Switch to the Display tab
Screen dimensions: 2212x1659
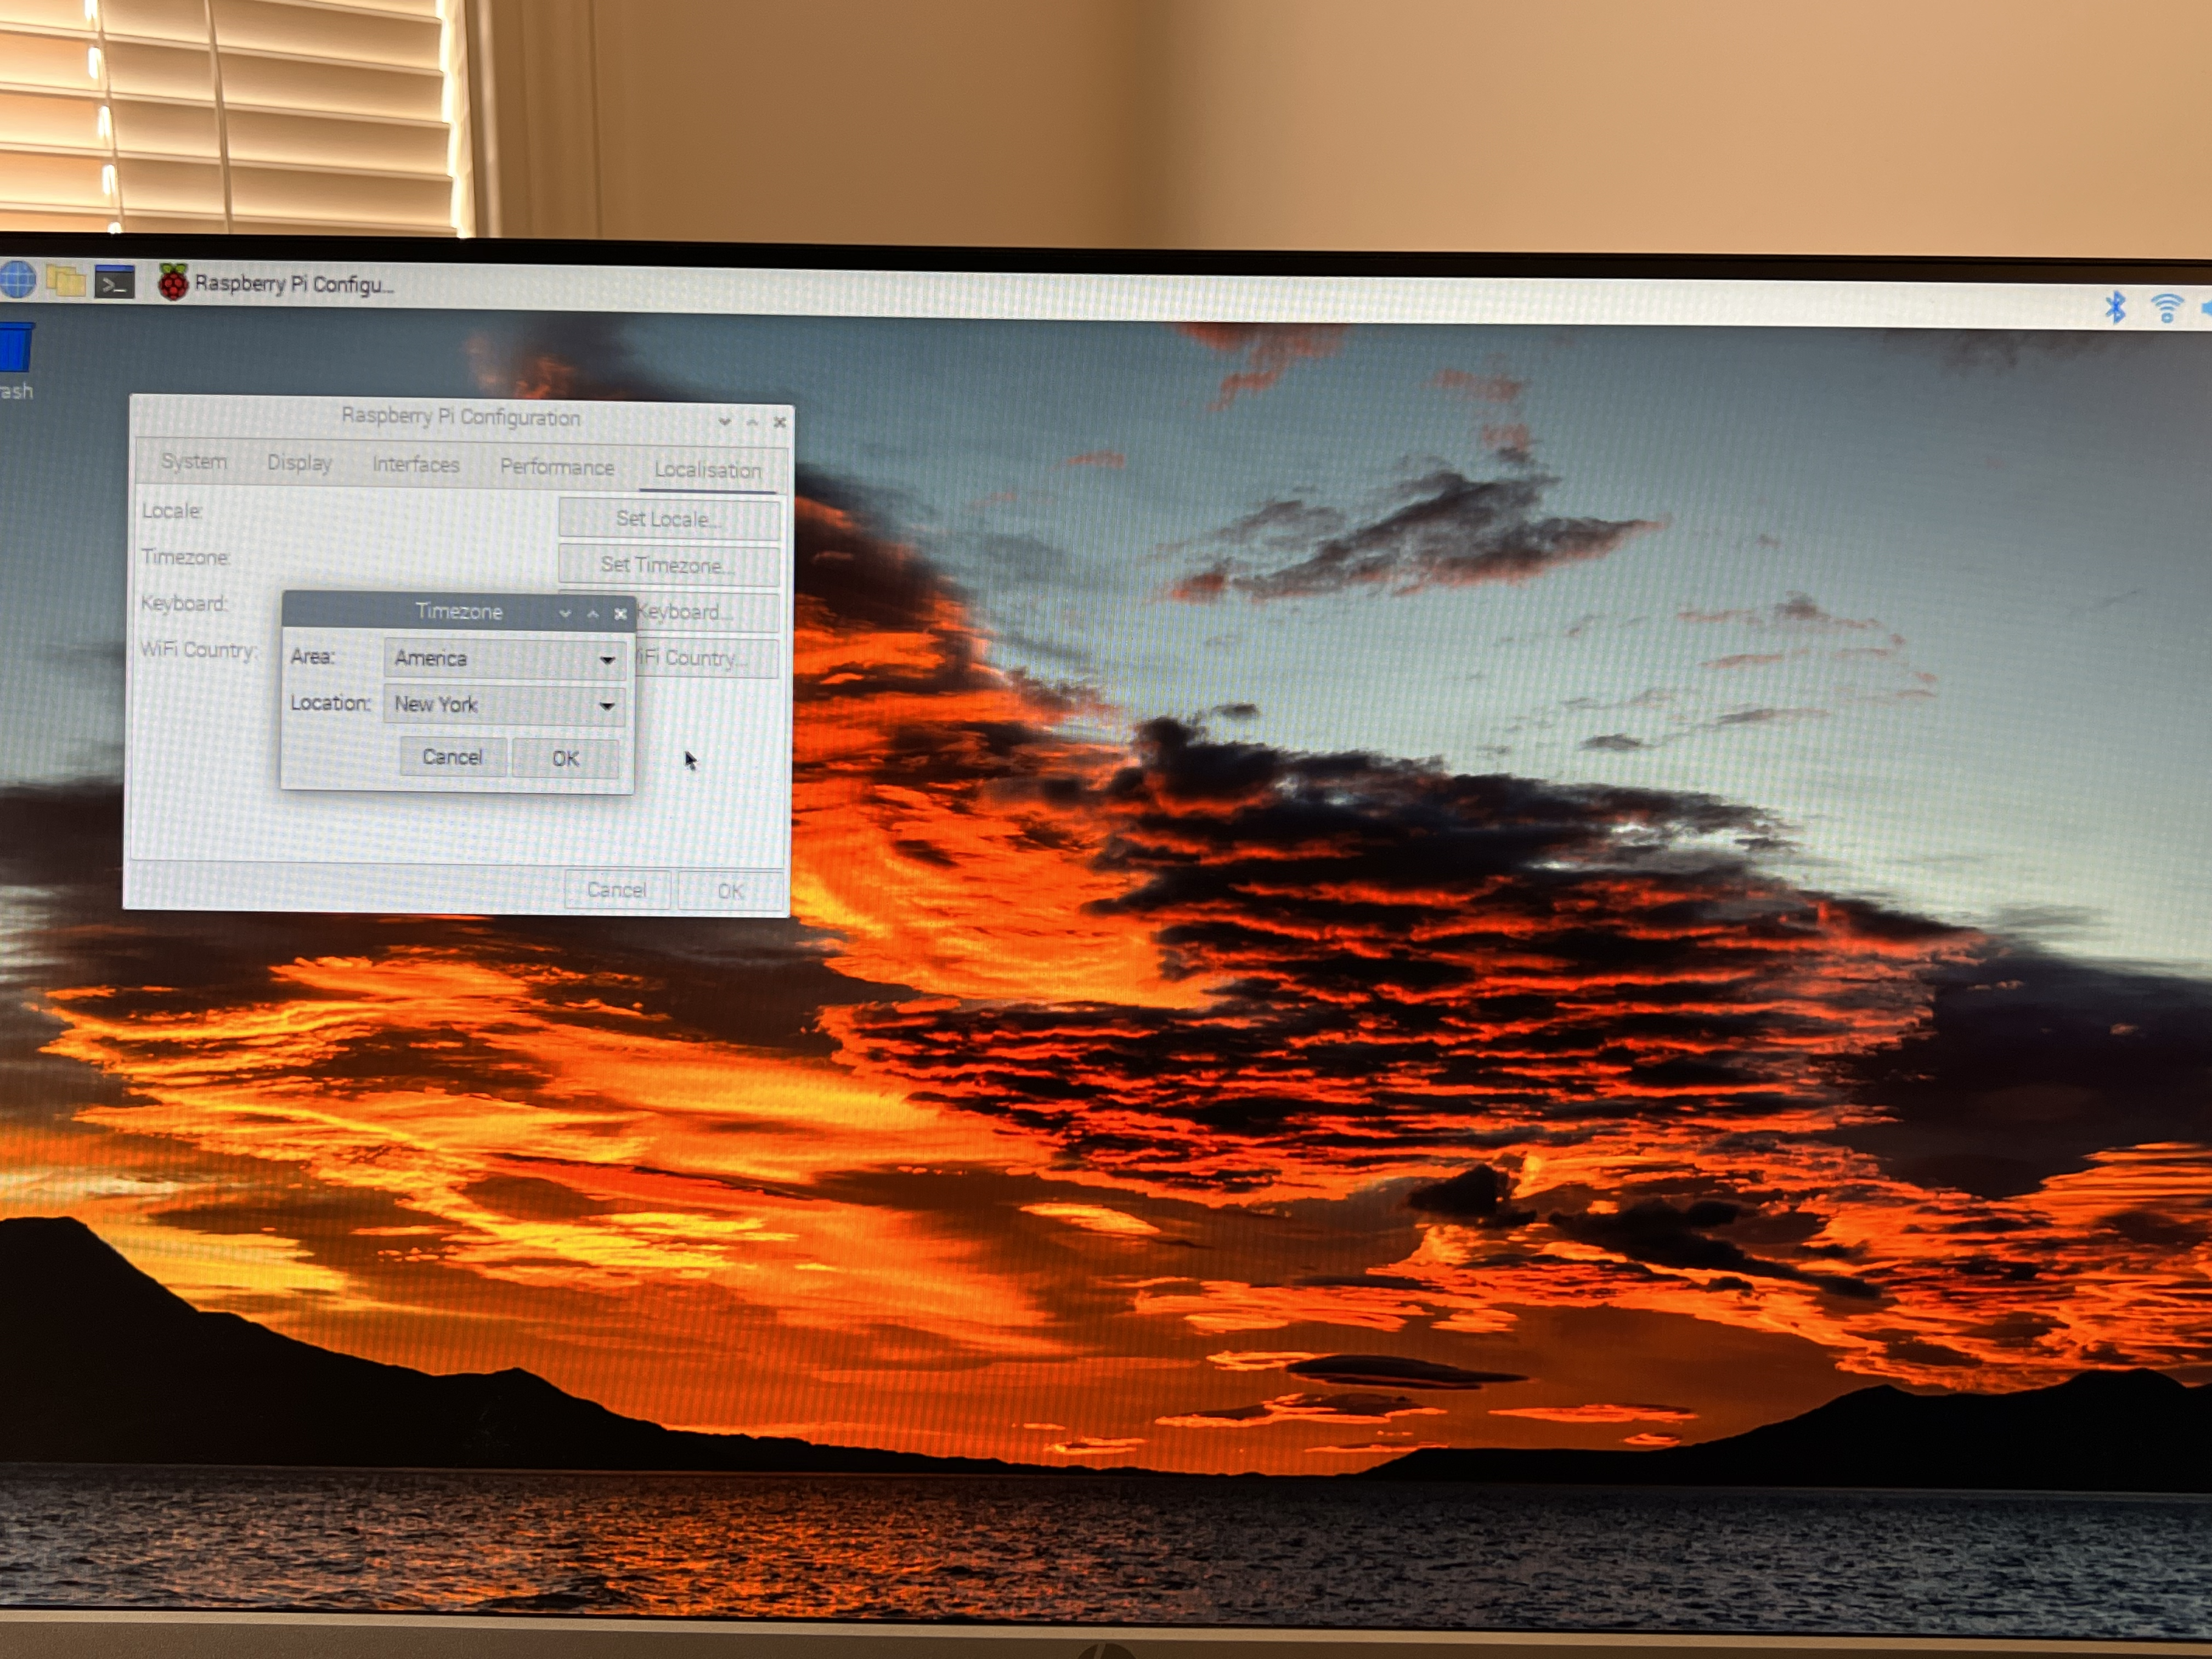(299, 463)
